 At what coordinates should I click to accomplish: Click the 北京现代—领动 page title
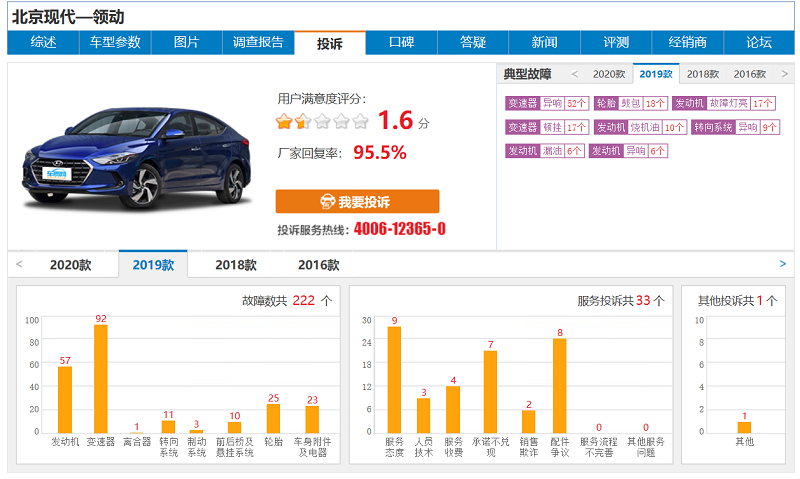[68, 17]
